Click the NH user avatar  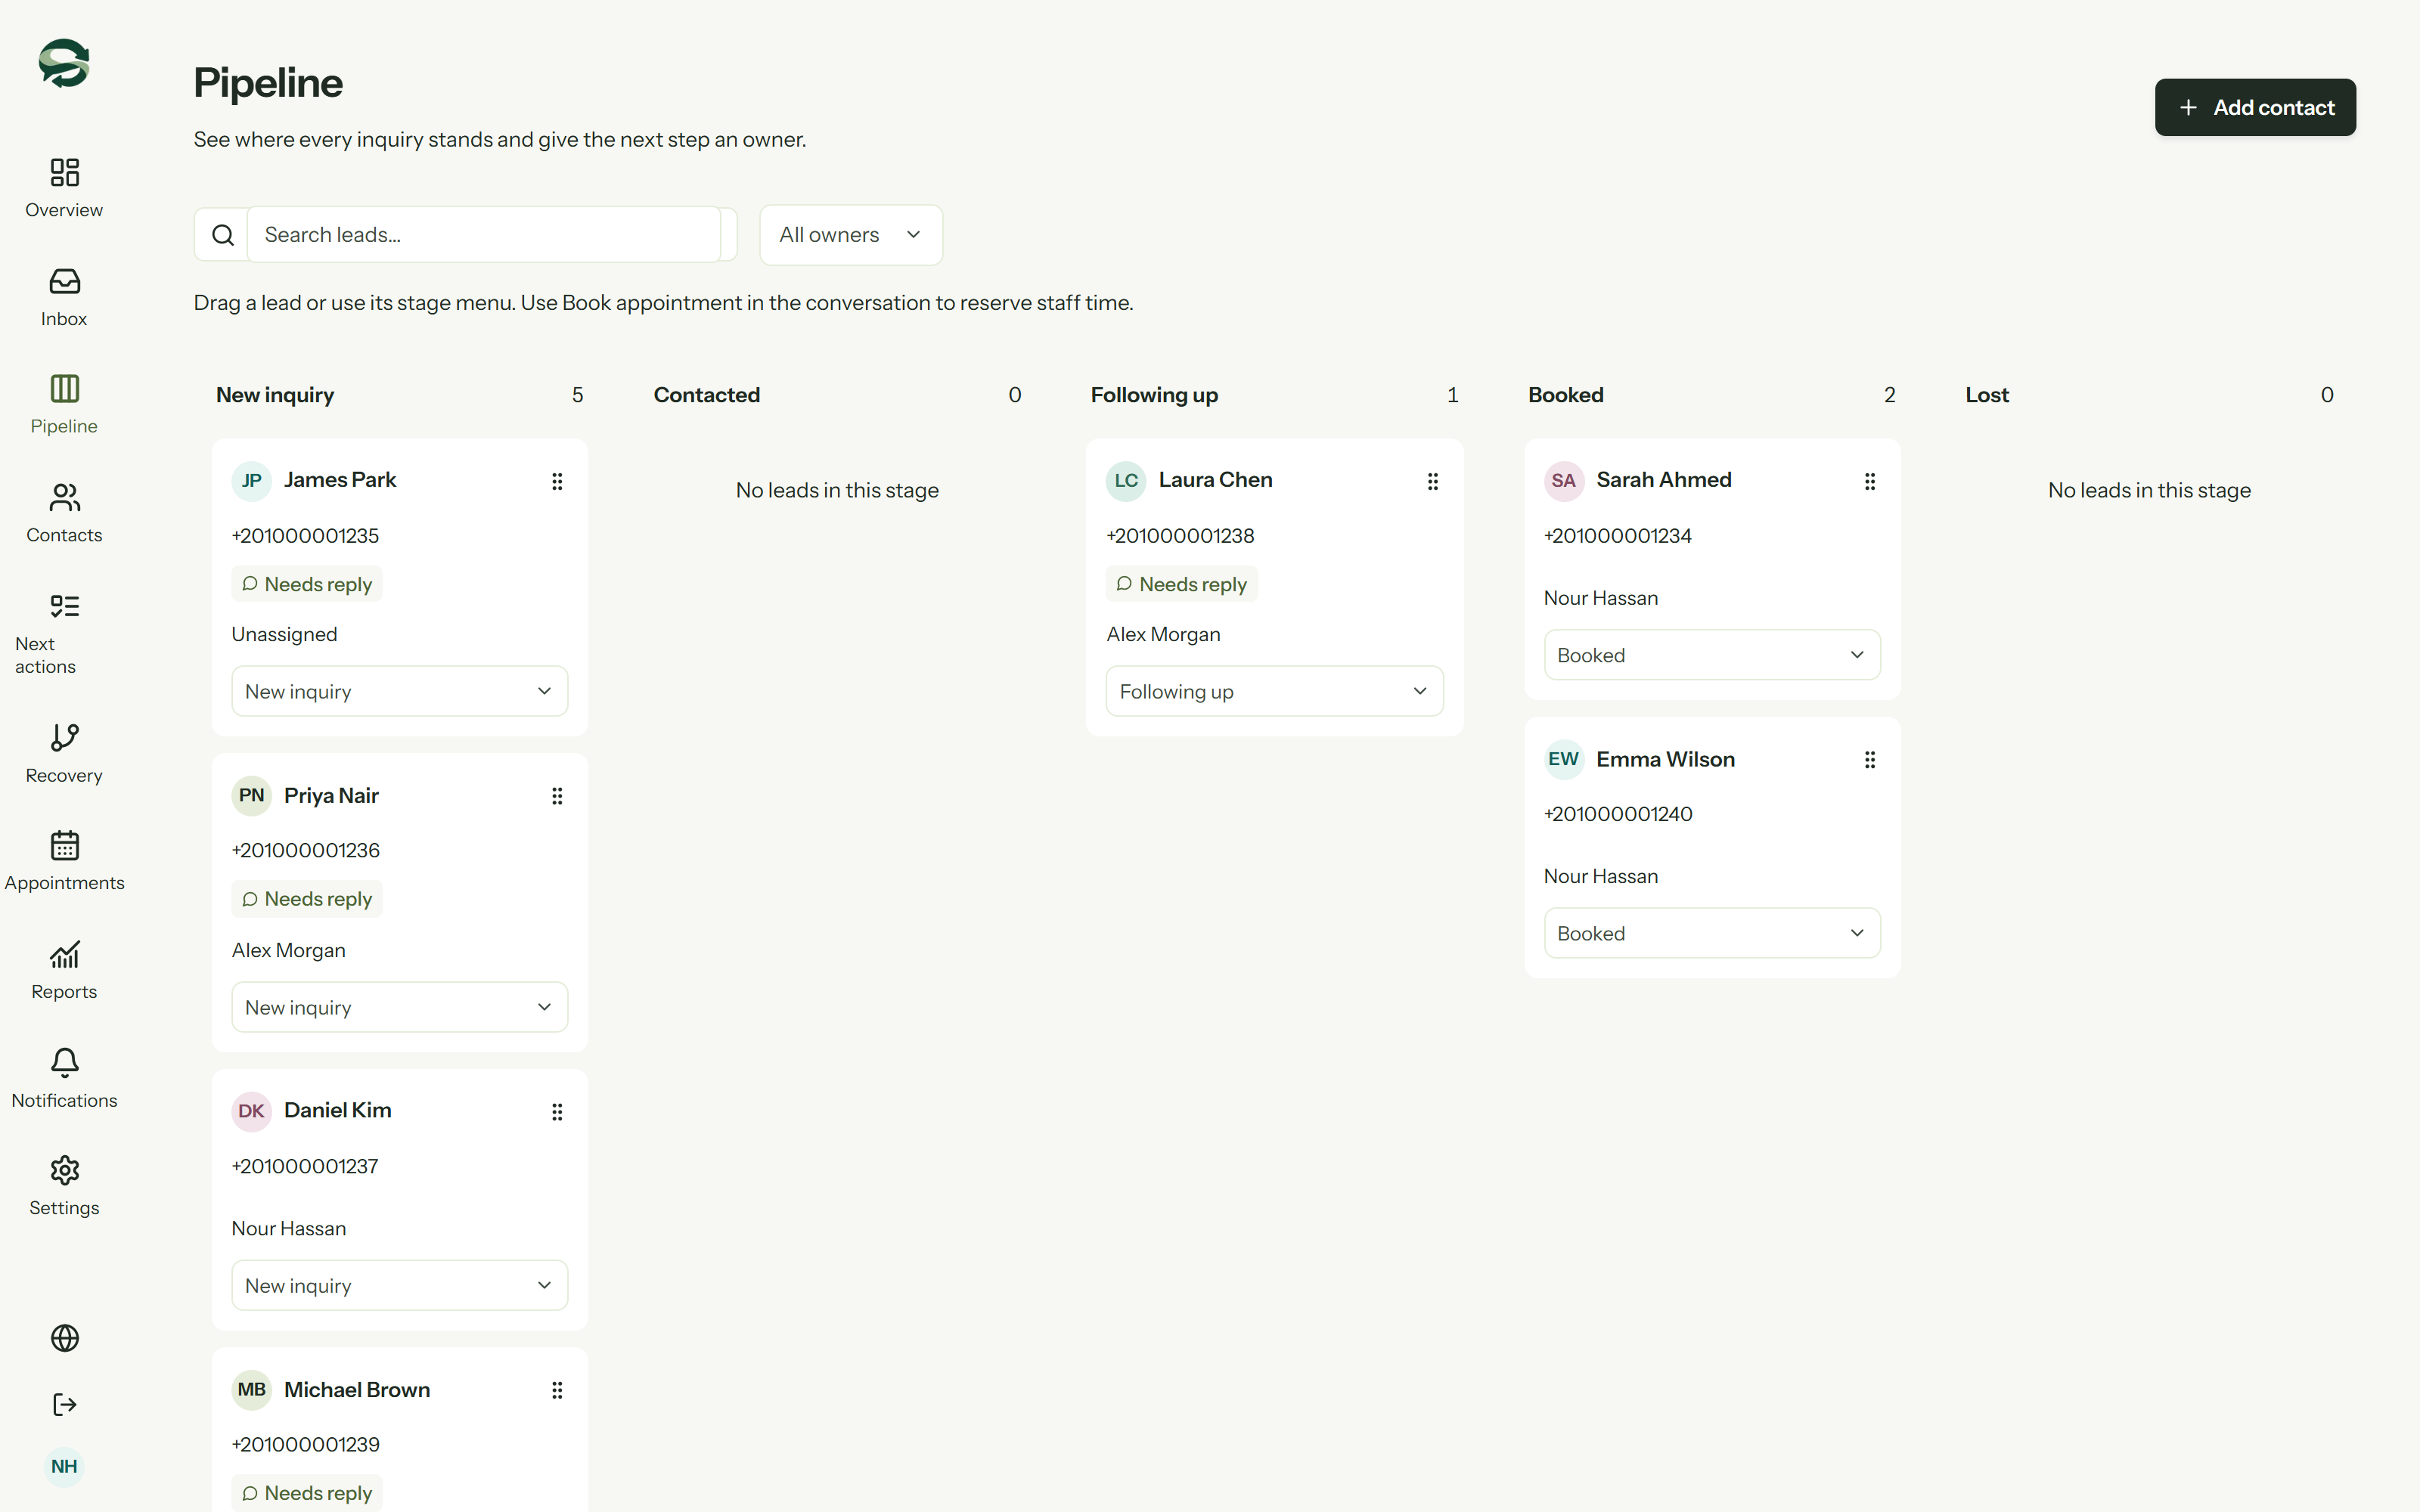64,1466
